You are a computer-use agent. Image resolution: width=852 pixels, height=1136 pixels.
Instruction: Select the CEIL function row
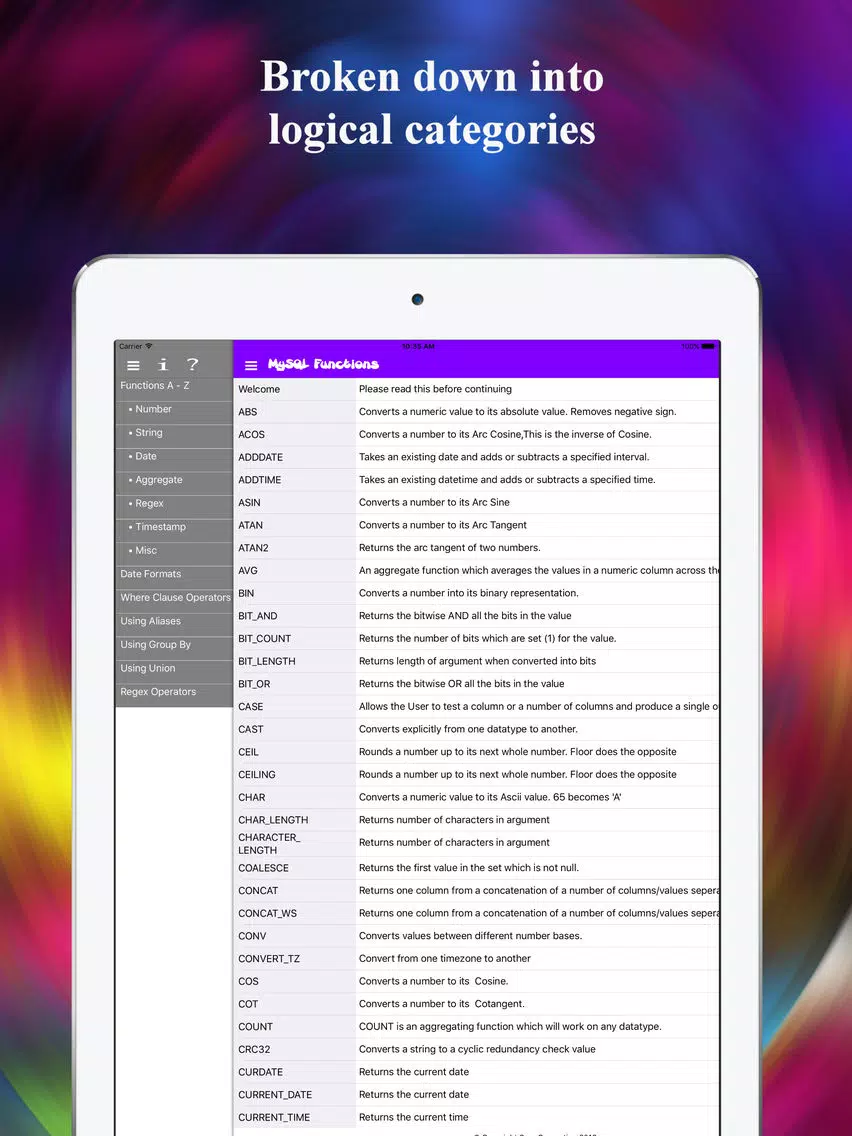pyautogui.click(x=476, y=751)
